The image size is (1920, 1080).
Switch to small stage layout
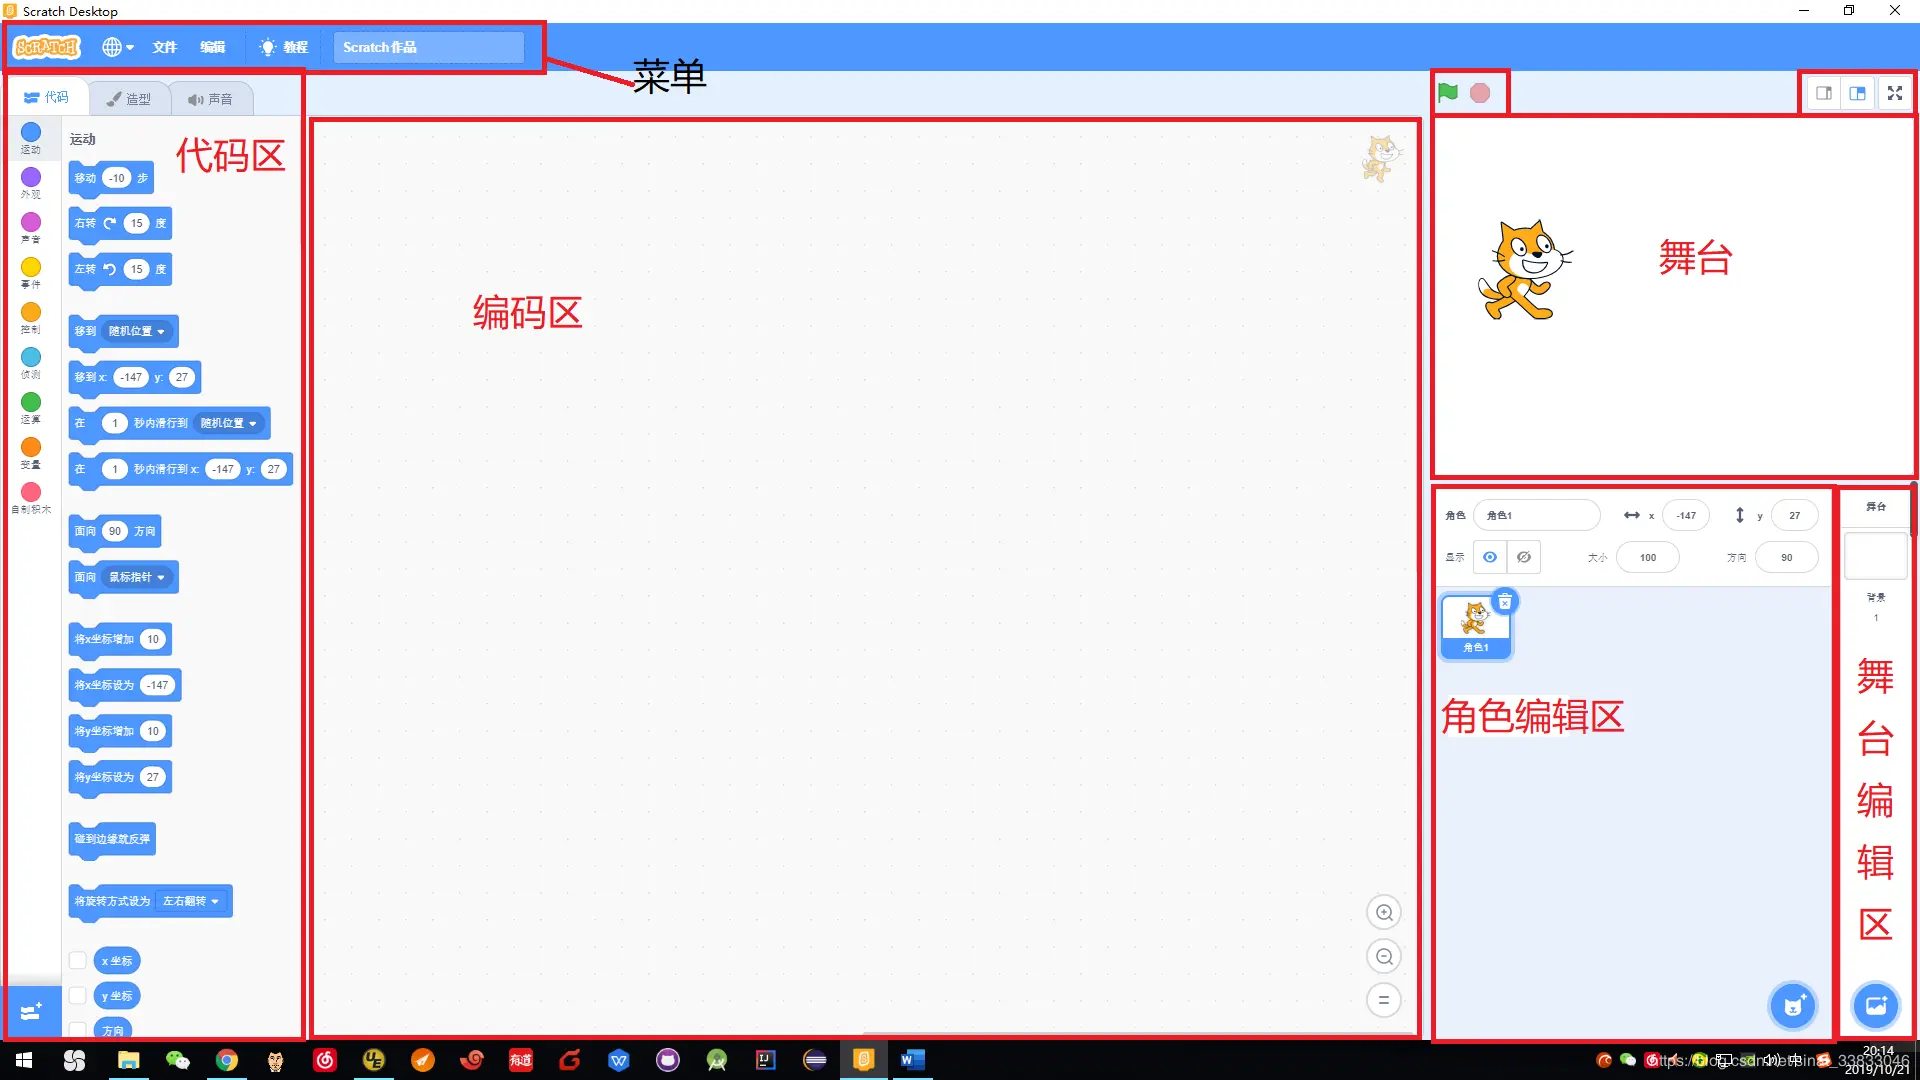pyautogui.click(x=1824, y=93)
